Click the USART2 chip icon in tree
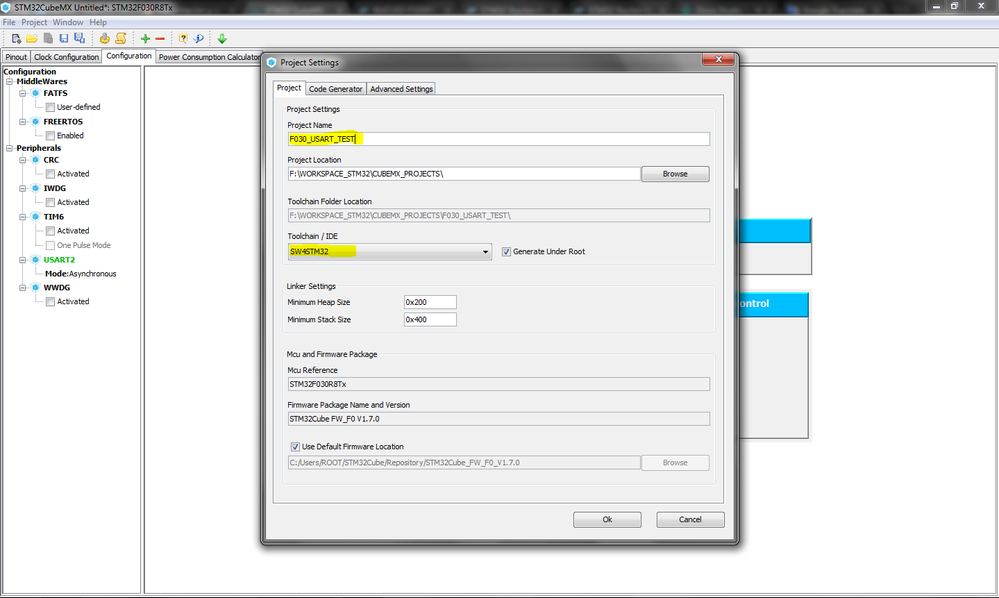 [36, 260]
